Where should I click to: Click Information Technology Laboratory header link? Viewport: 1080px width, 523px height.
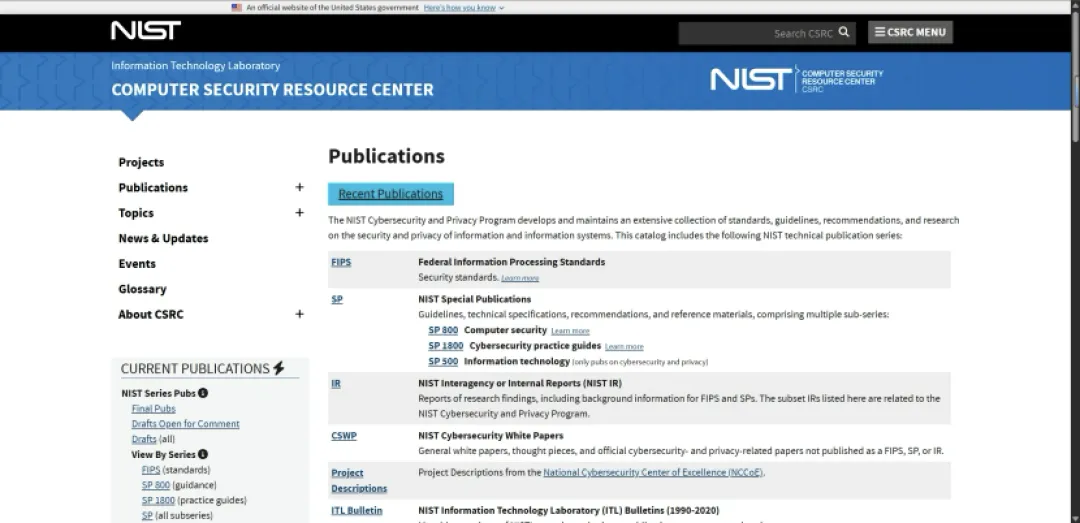click(x=196, y=65)
